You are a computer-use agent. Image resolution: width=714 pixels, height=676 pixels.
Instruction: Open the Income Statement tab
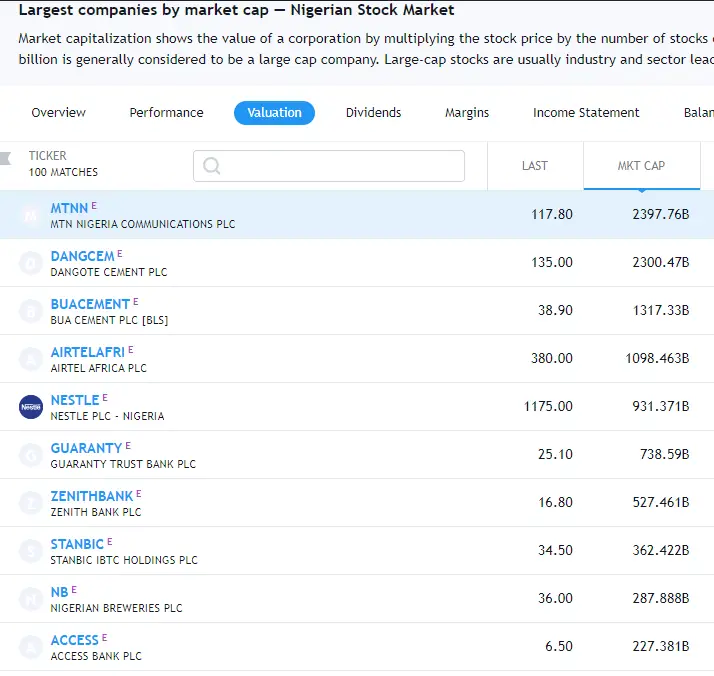pos(586,112)
